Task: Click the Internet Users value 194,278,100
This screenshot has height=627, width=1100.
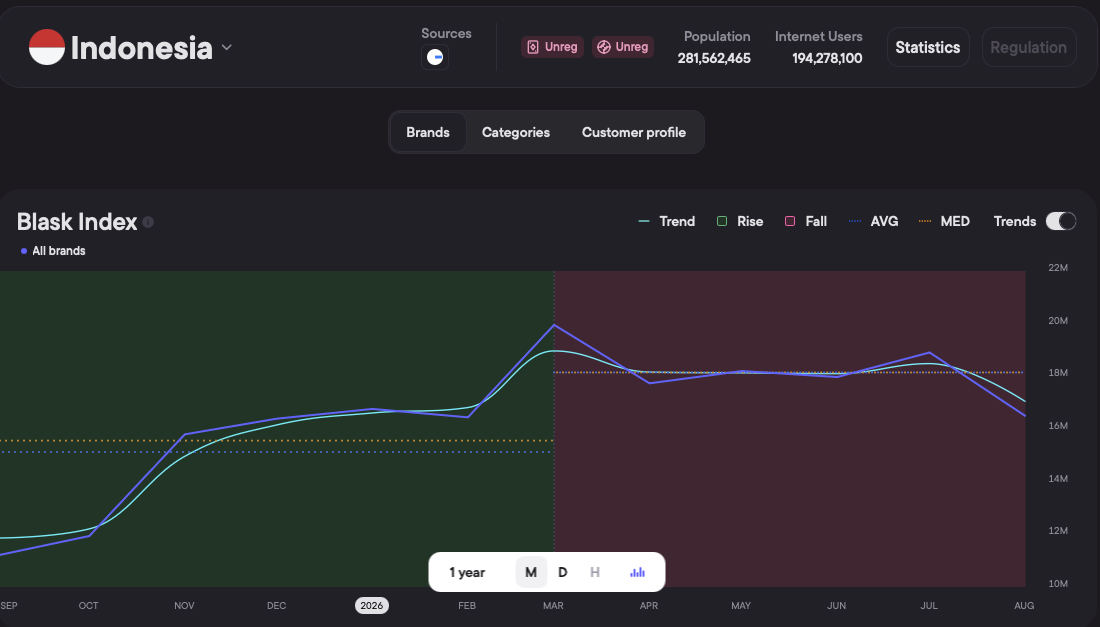Action: point(827,58)
